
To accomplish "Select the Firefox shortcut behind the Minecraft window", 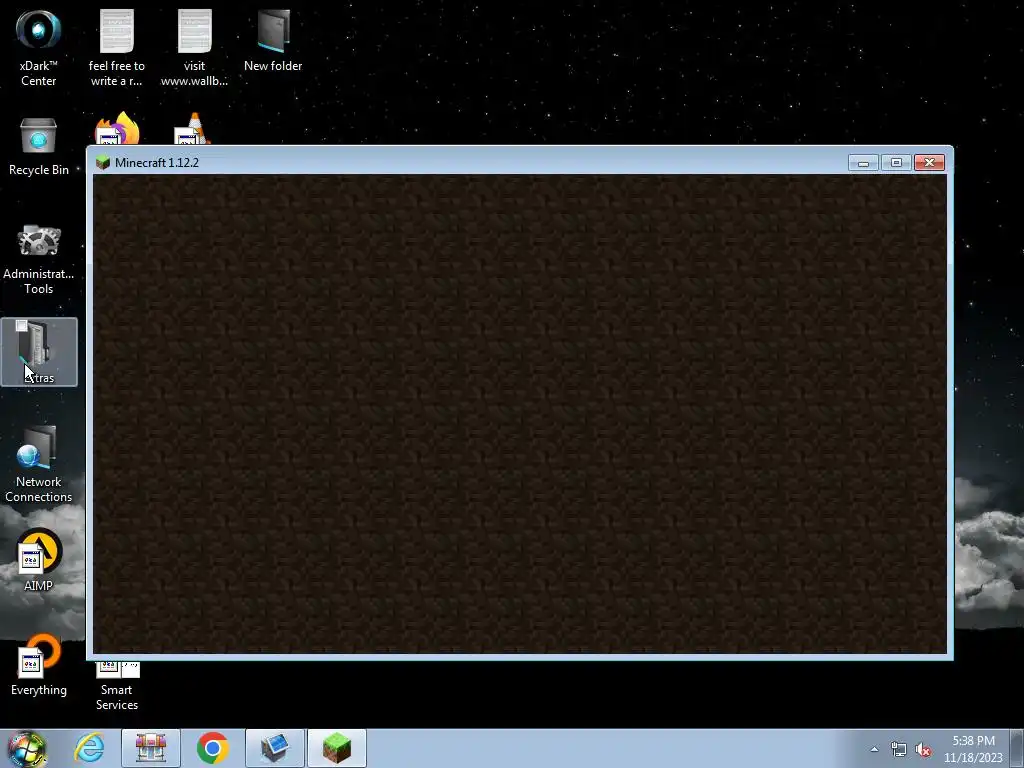I will (117, 129).
